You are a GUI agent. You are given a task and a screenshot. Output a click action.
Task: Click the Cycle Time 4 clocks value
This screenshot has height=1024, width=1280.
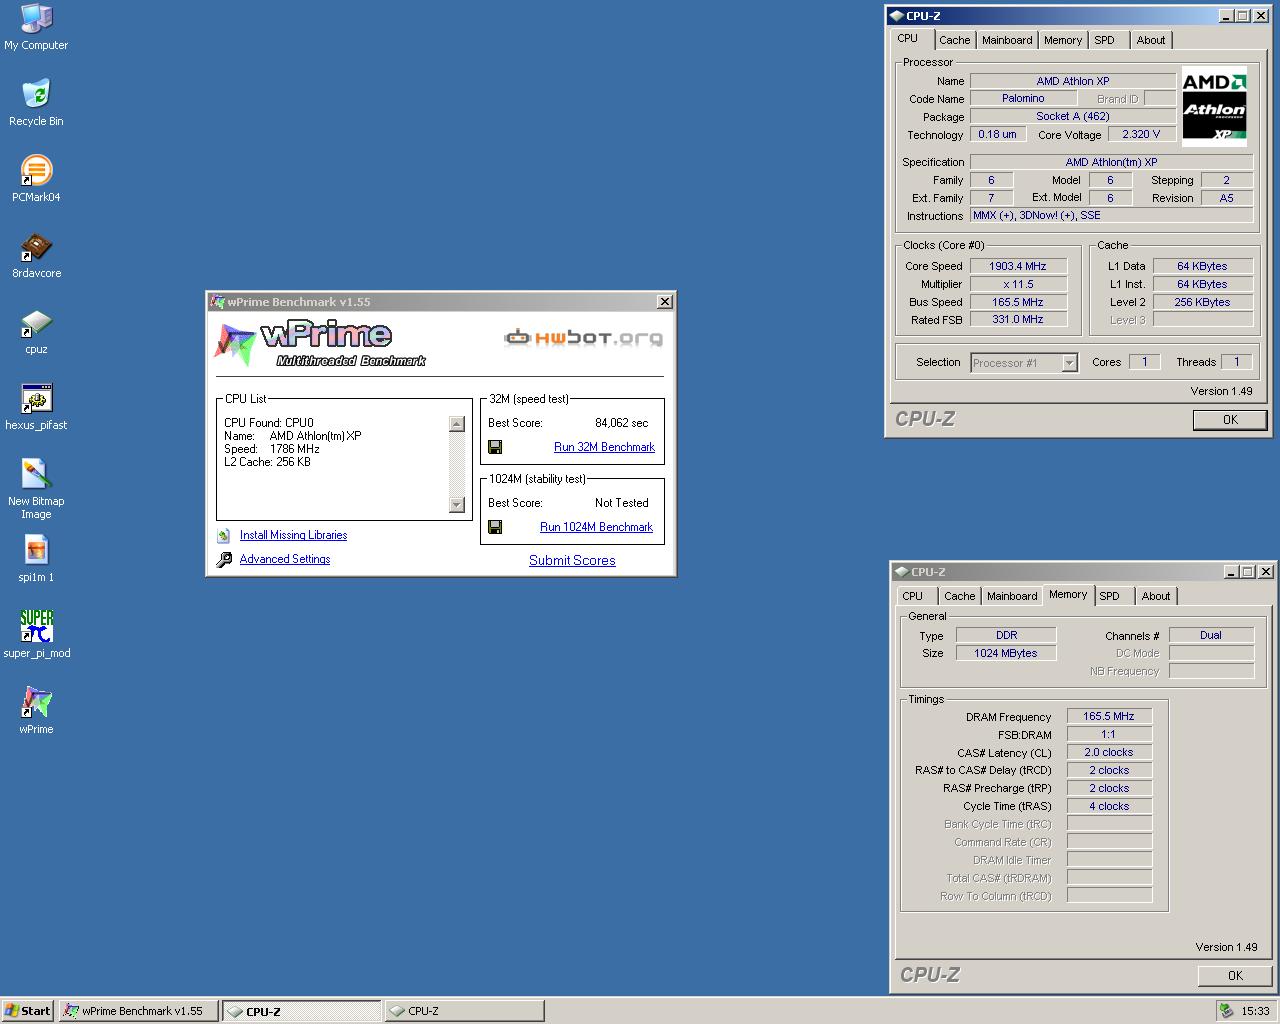pos(1109,806)
